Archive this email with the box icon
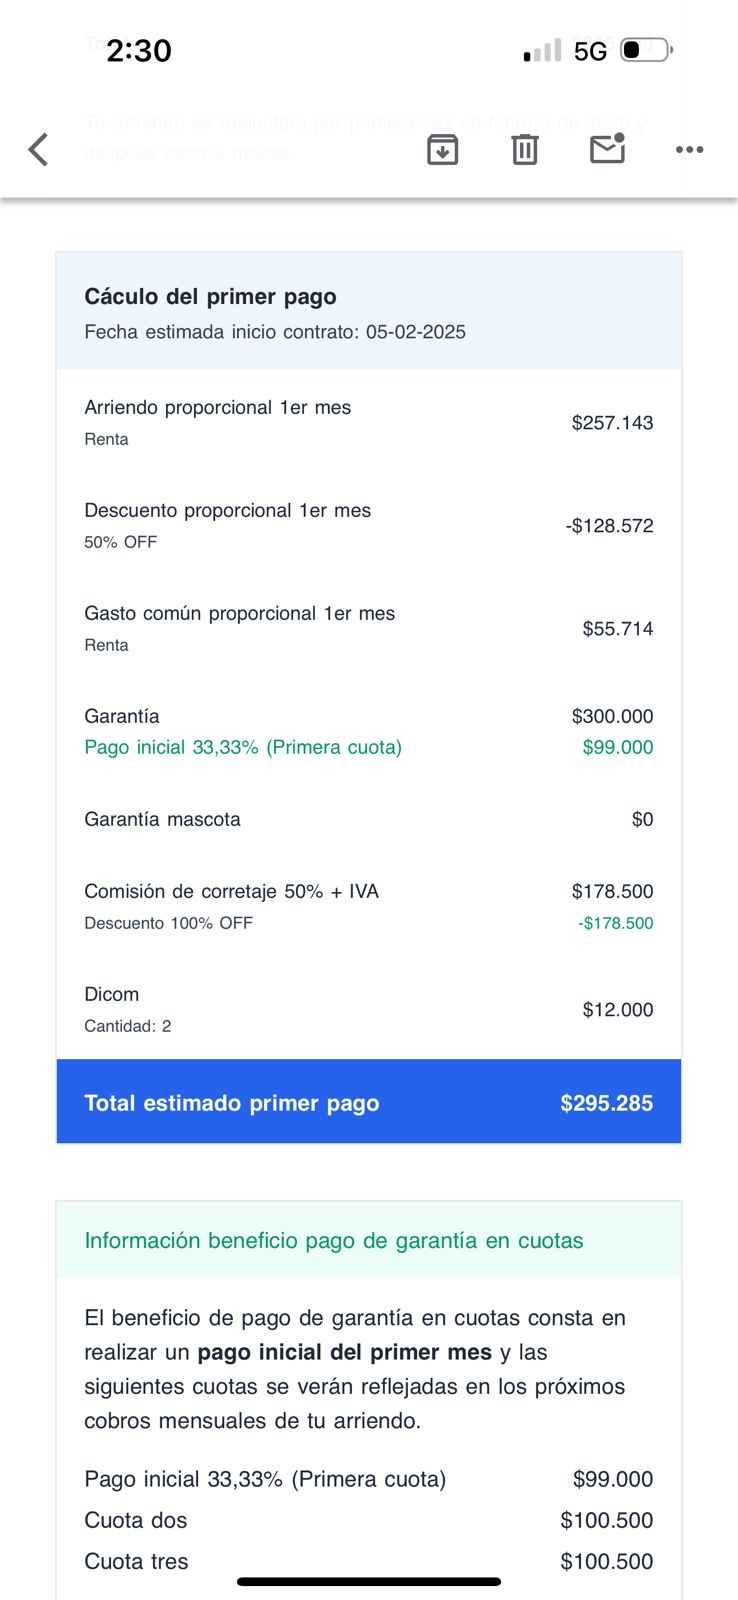Viewport: 738px width, 1600px height. click(442, 150)
